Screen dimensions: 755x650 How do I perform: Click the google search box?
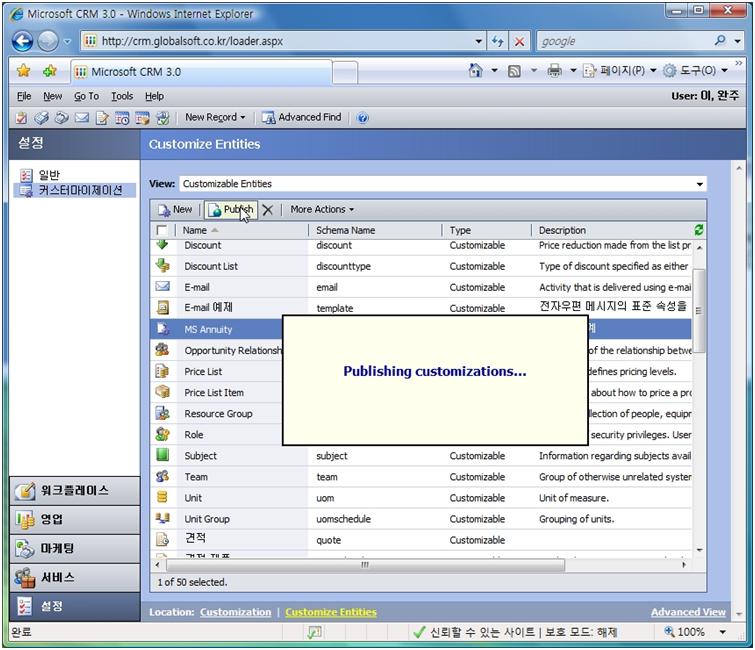point(625,41)
